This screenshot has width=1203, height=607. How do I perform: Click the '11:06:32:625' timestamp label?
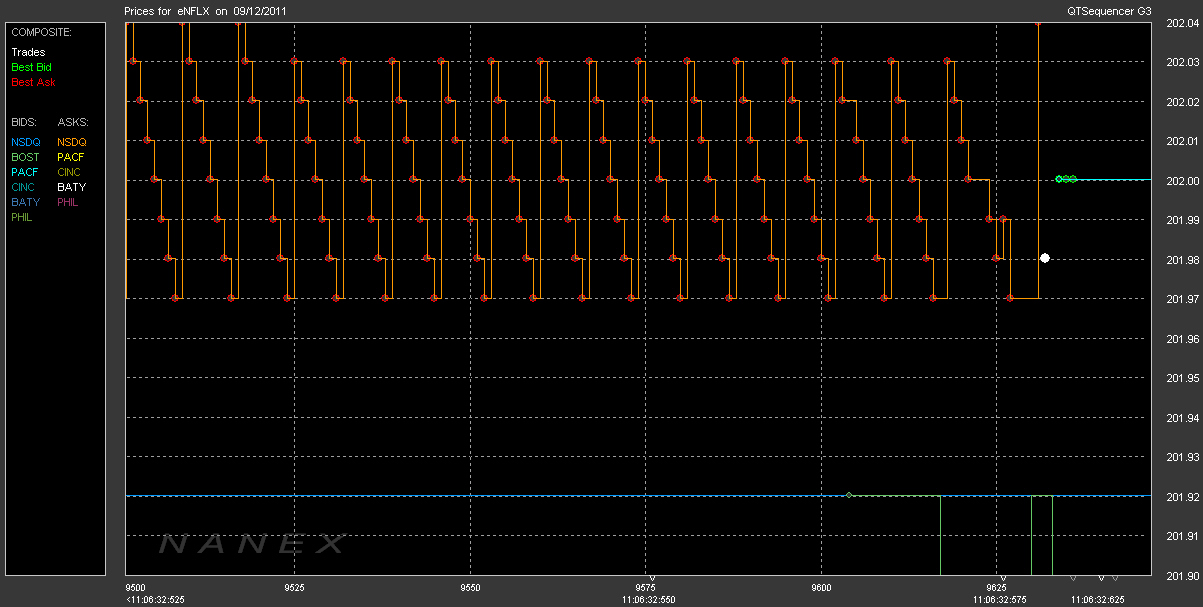pyautogui.click(x=1097, y=599)
